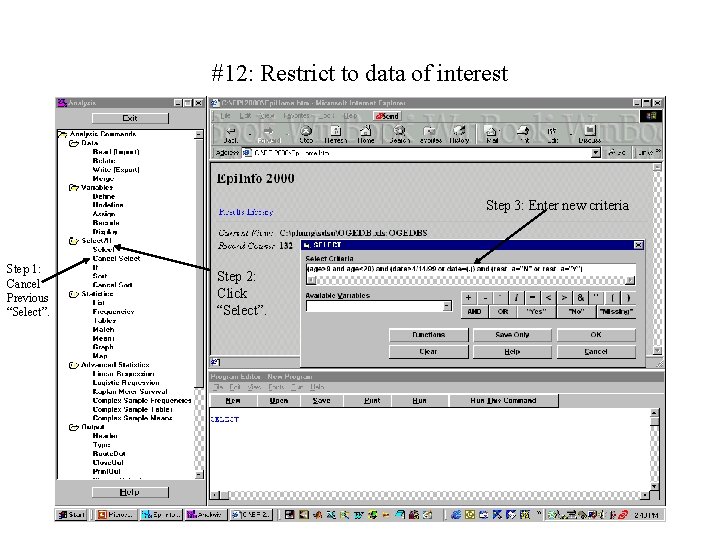Screen dimensions: 720x540
Task: Click the Clear button in SELECT dialog
Action: [x=428, y=352]
